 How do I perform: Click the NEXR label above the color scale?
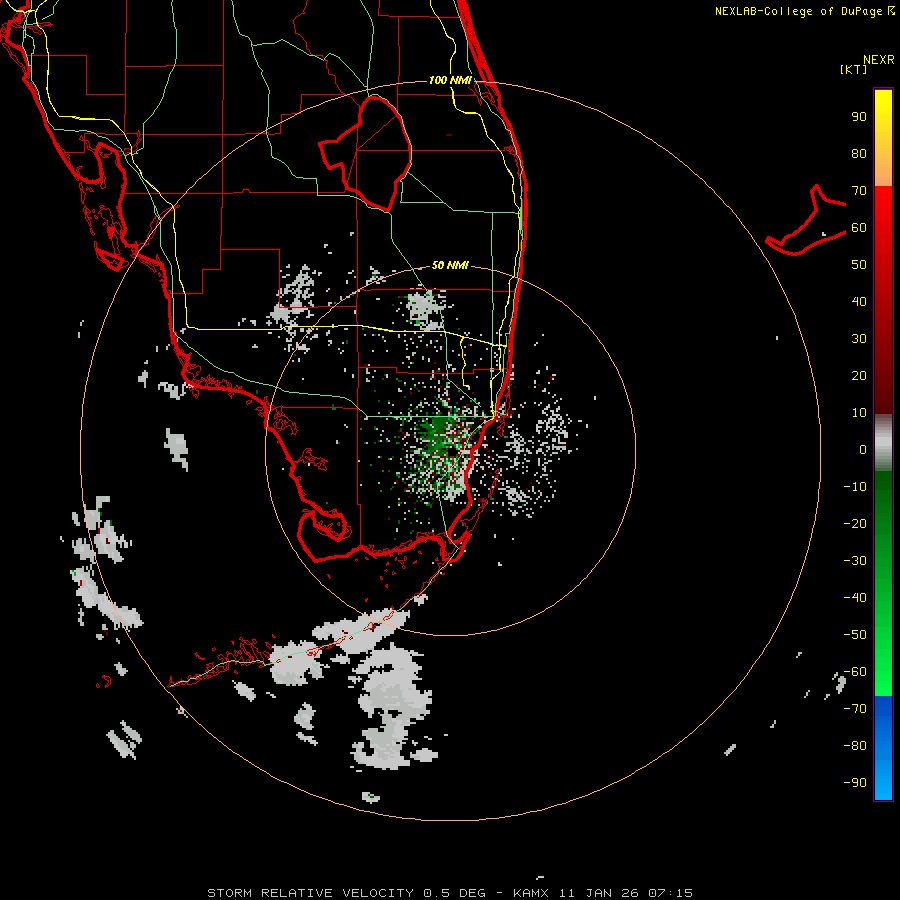pos(879,60)
